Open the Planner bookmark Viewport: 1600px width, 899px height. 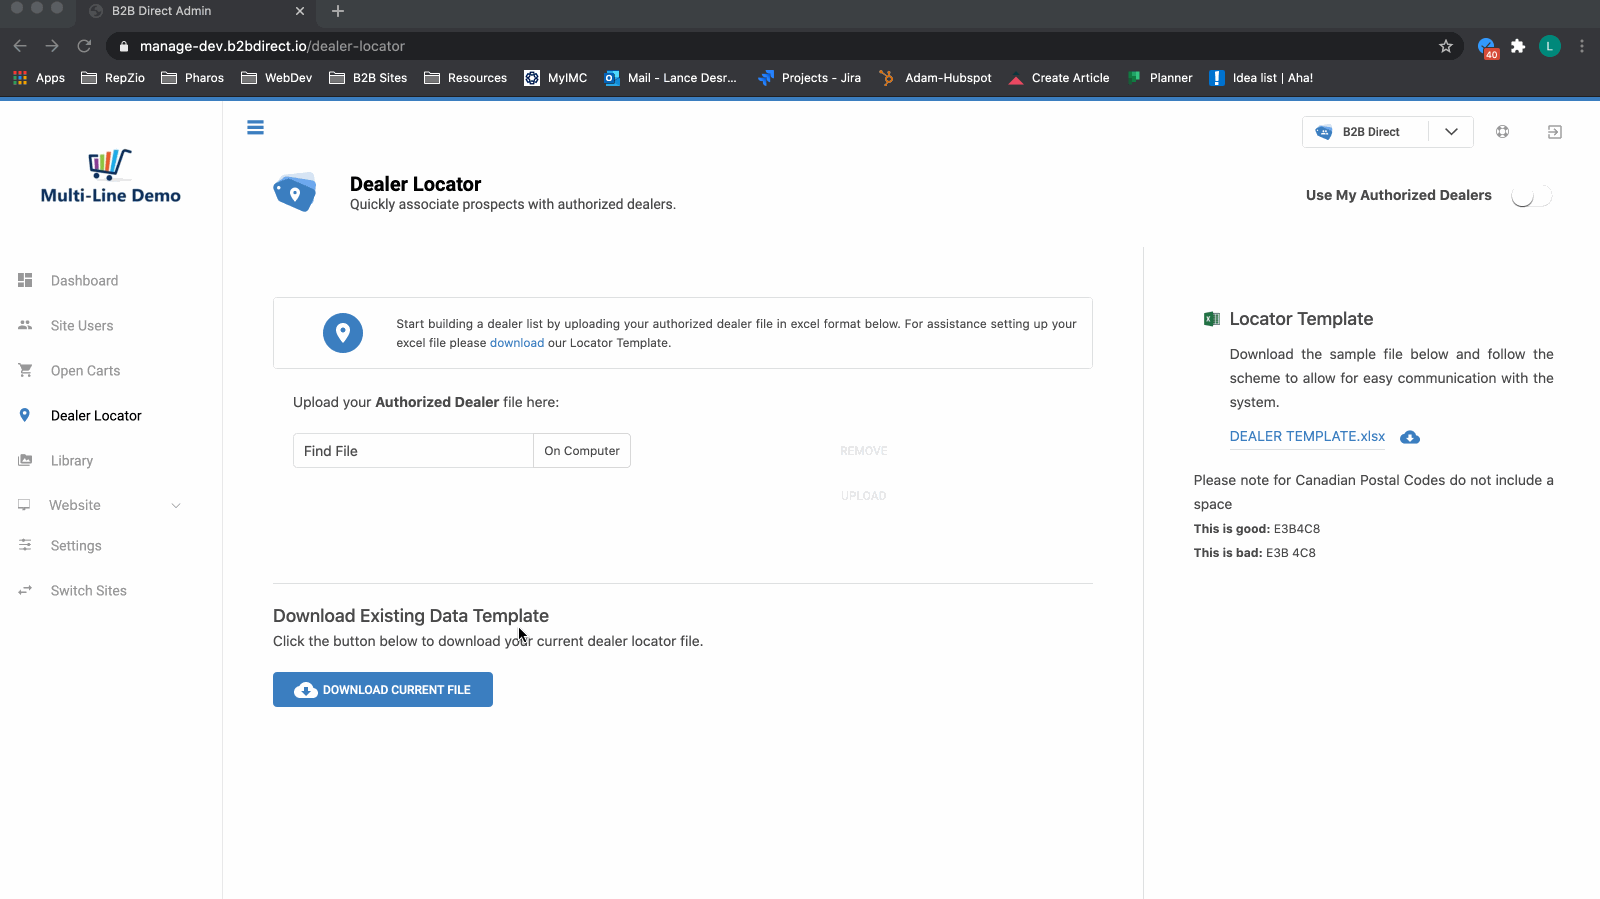[1160, 78]
